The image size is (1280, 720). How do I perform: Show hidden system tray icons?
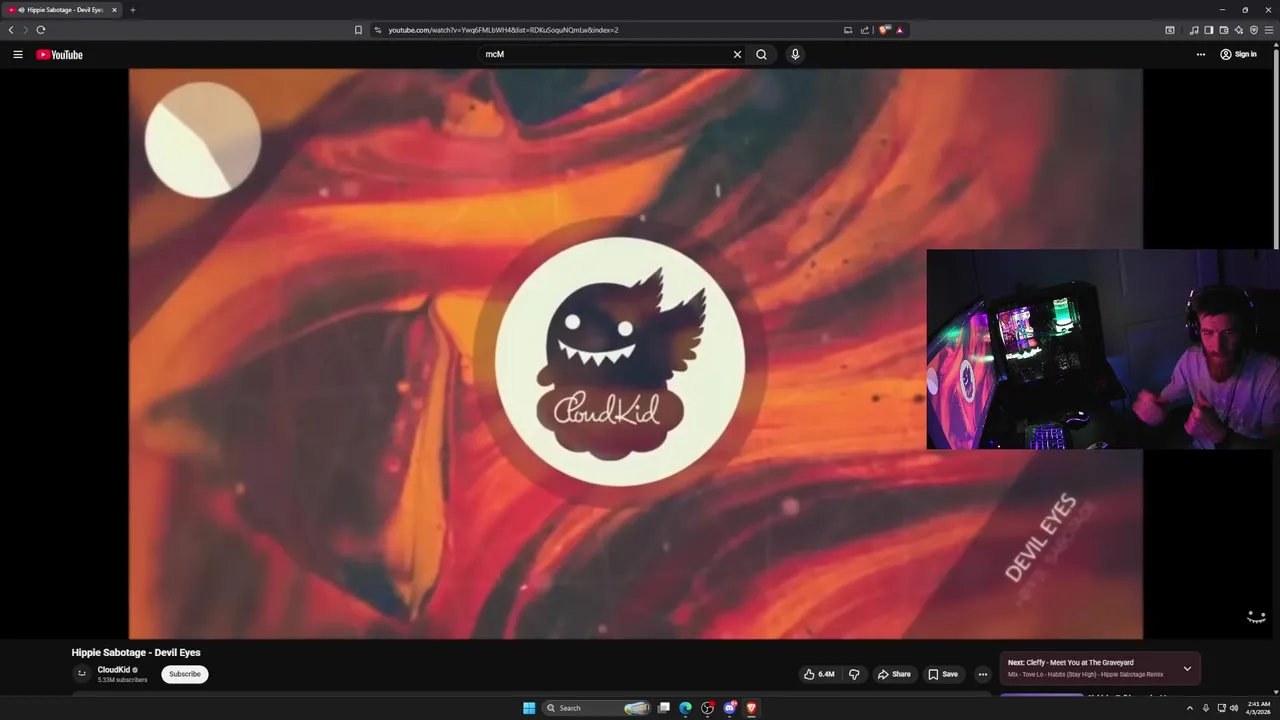[x=1189, y=708]
